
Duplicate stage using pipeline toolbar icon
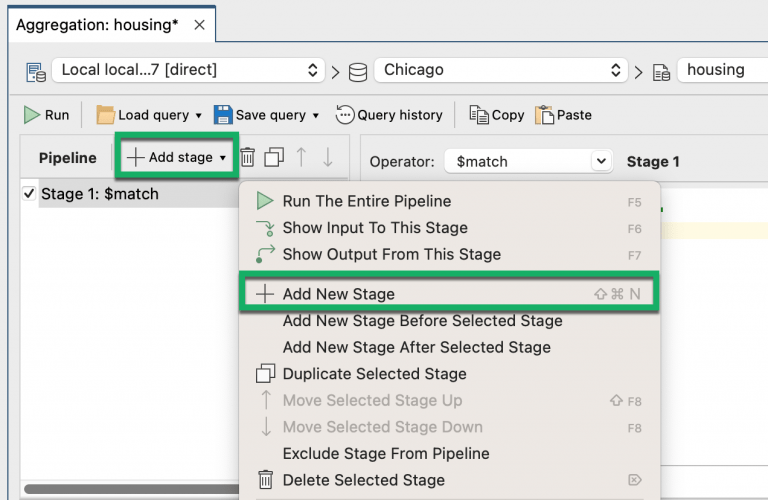click(x=274, y=157)
